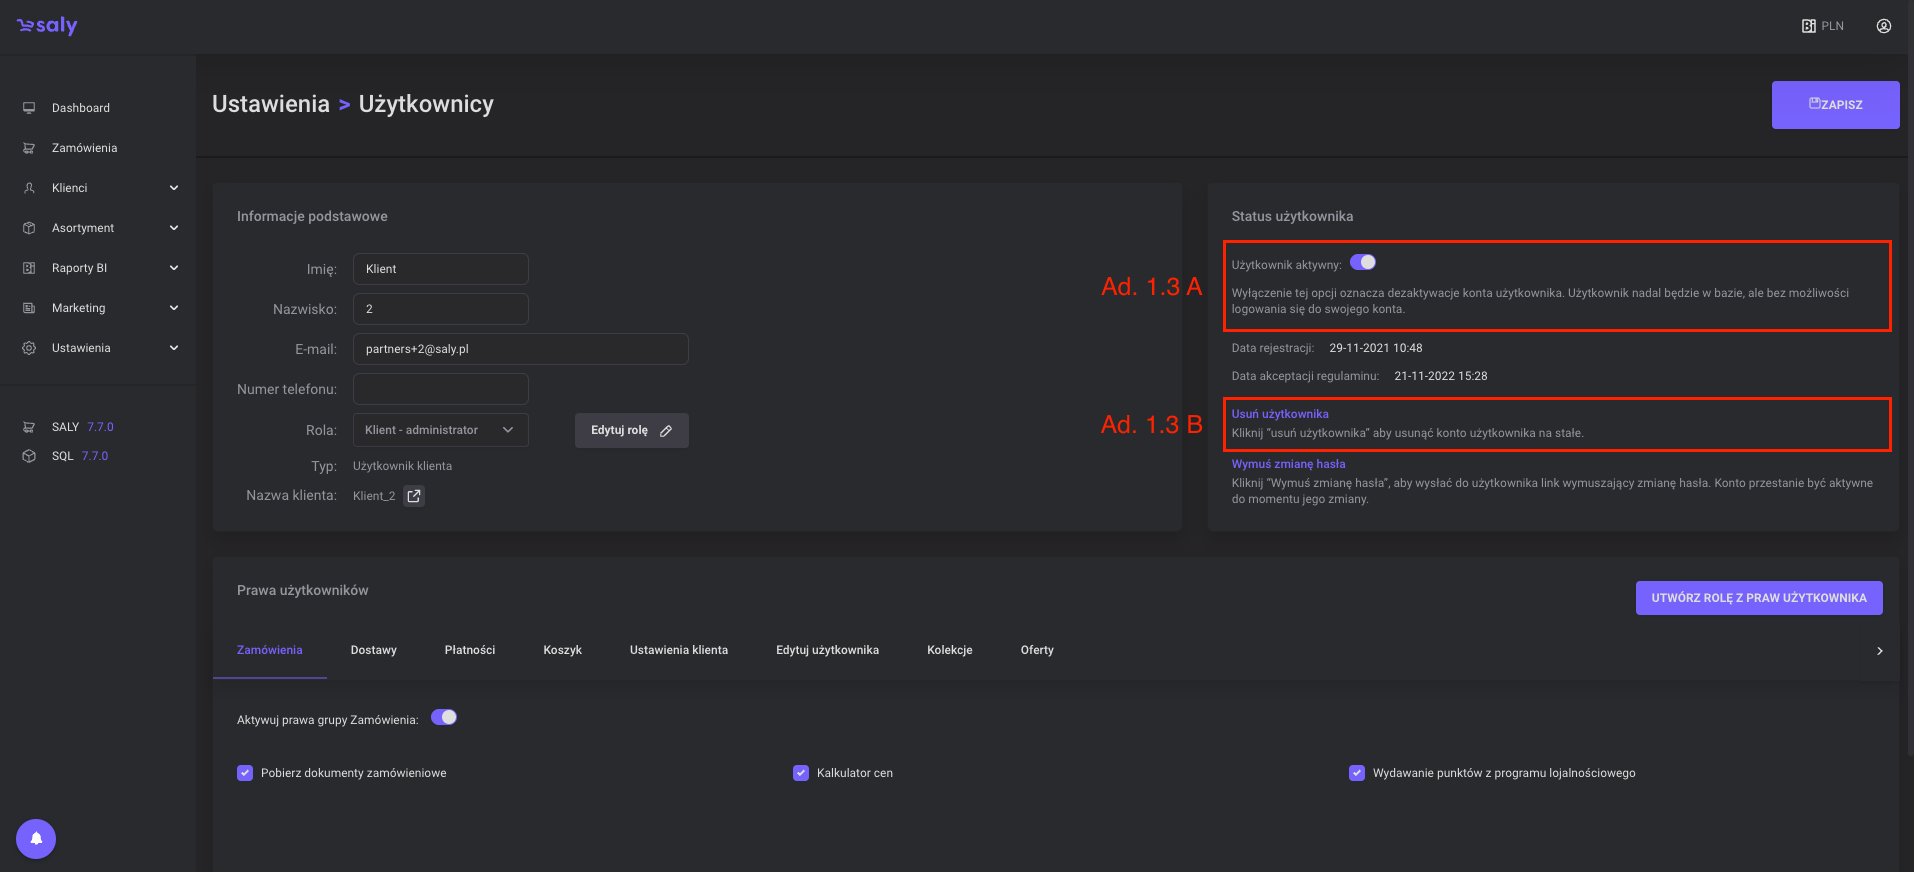Open external link icon next to Klient_2
This screenshot has width=1914, height=872.
pyautogui.click(x=414, y=496)
